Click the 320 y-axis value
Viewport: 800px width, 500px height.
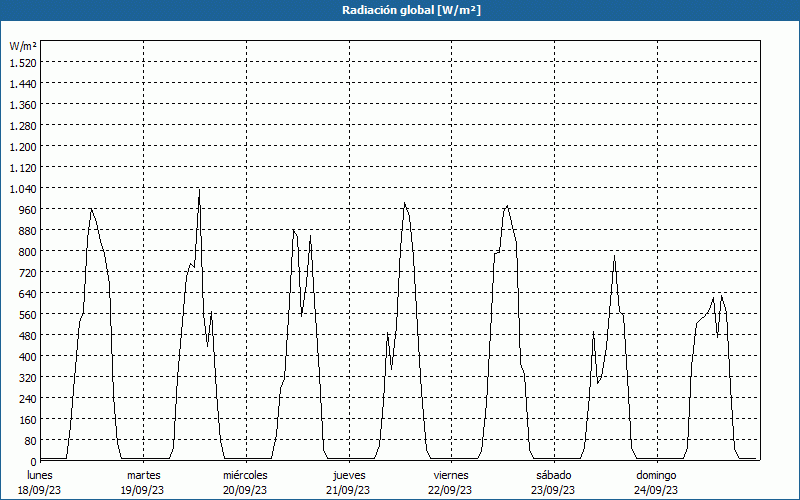click(28, 378)
